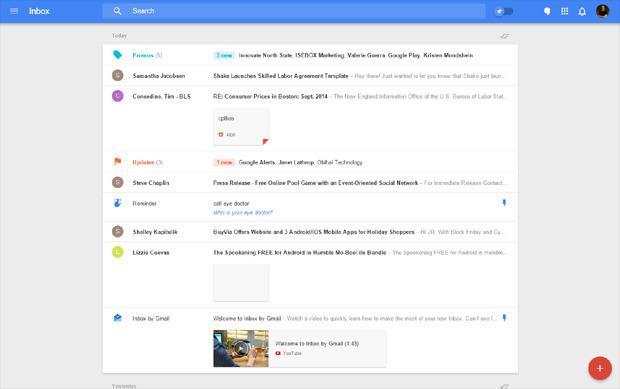Play the Welcome to Inbox video thumbnail
The width and height of the screenshot is (620, 389).
tap(241, 348)
